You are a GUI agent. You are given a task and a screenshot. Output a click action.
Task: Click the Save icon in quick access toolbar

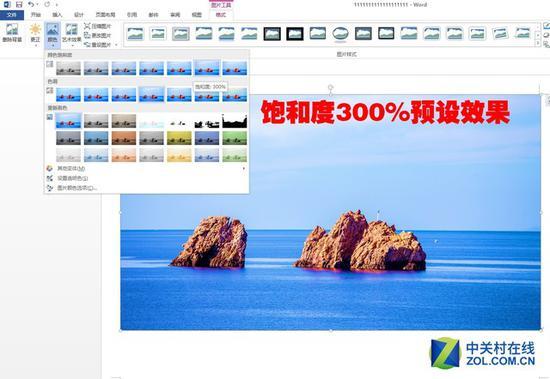coord(19,5)
